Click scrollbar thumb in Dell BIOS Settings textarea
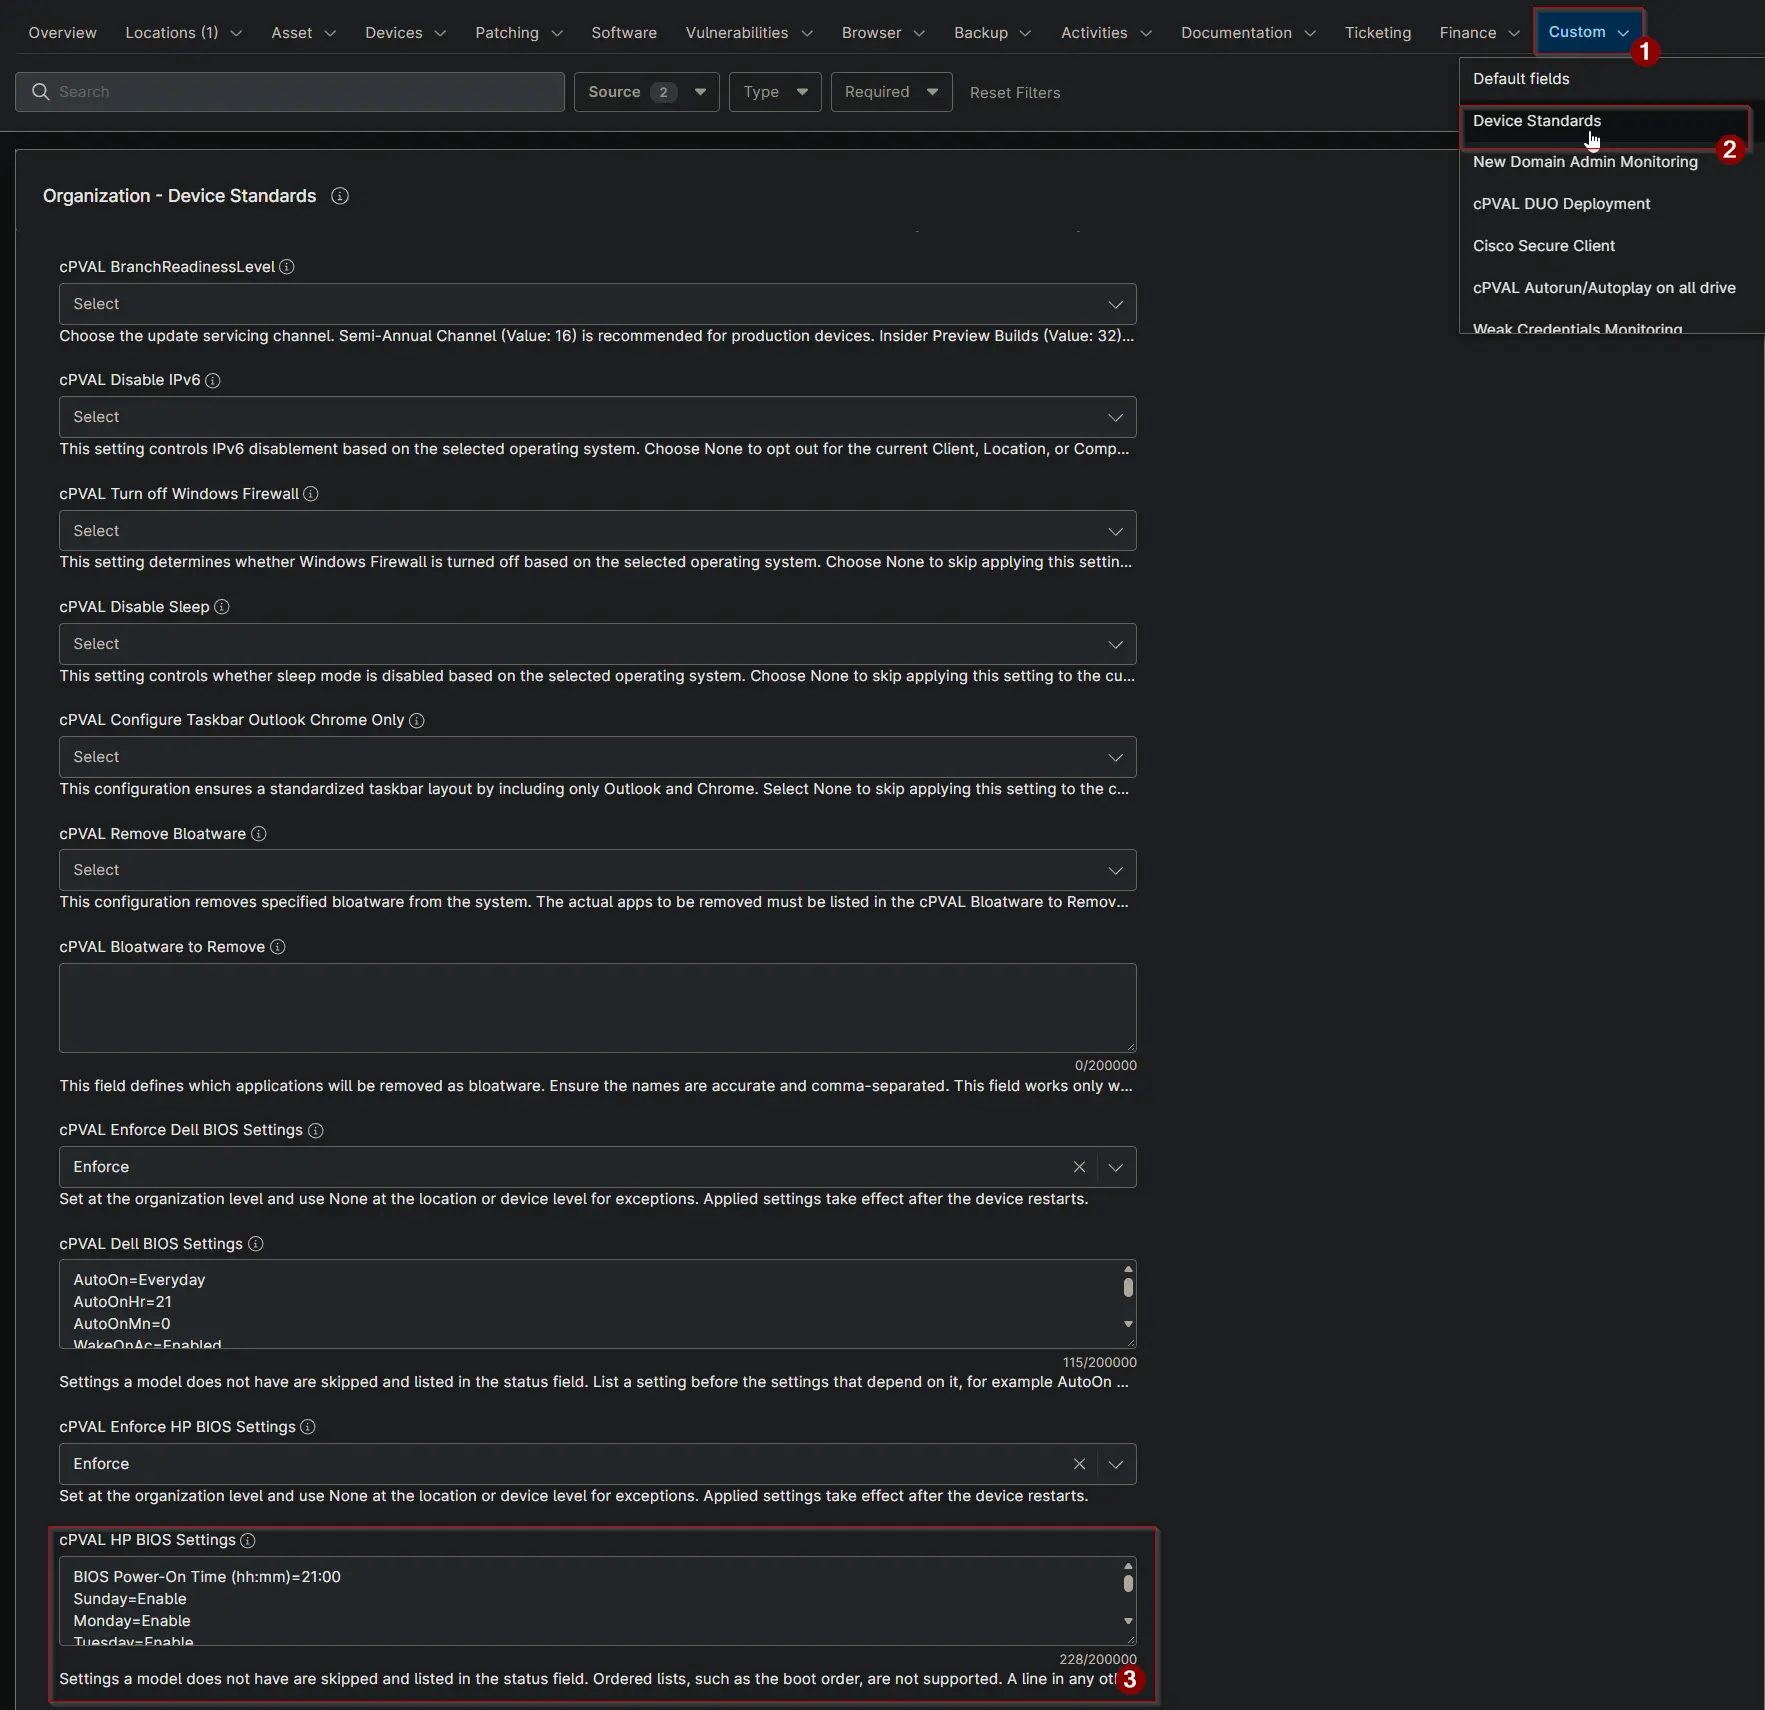 tap(1128, 1288)
